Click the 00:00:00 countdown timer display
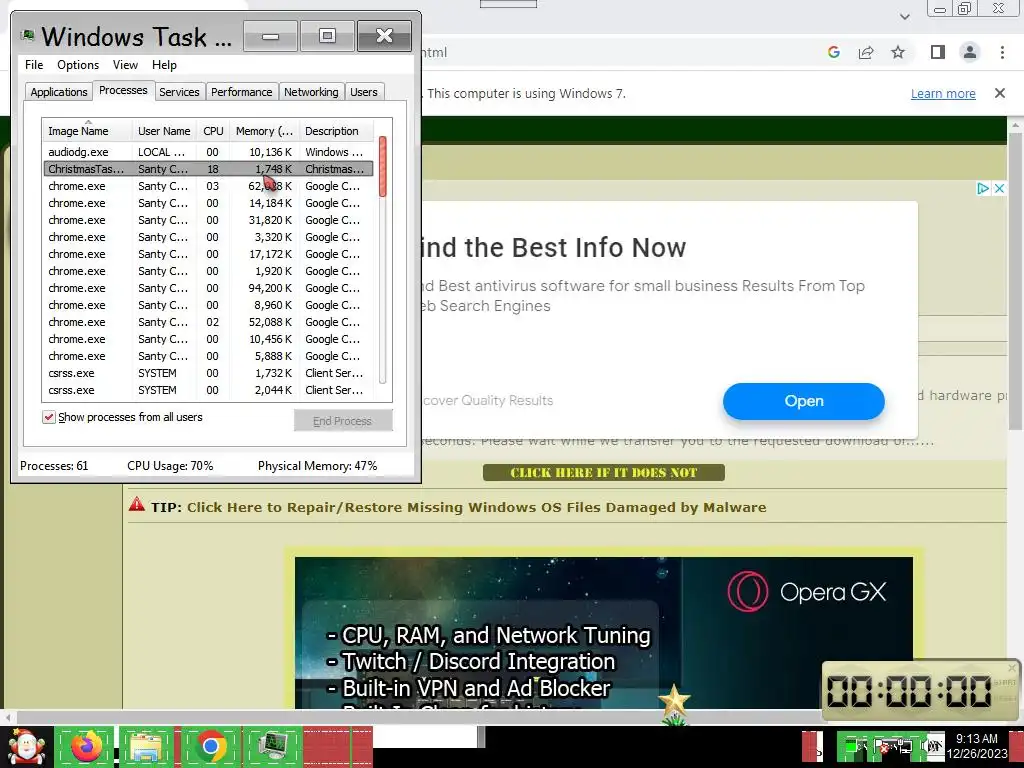Viewport: 1024px width, 768px height. point(909,691)
